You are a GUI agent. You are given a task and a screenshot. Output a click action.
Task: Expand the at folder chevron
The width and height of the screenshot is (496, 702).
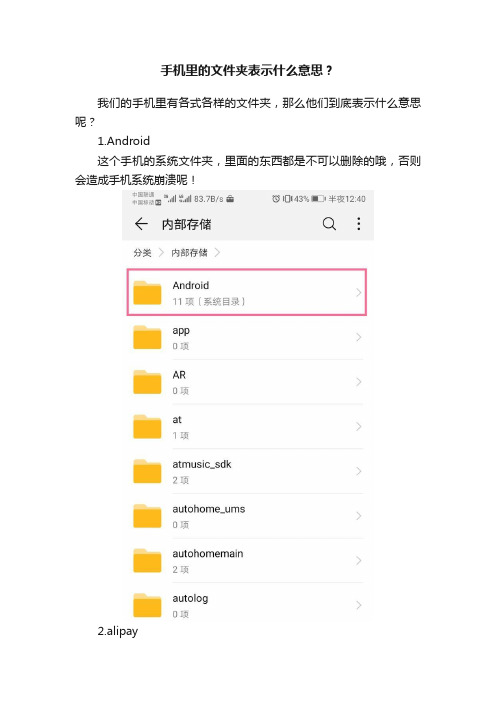[359, 427]
